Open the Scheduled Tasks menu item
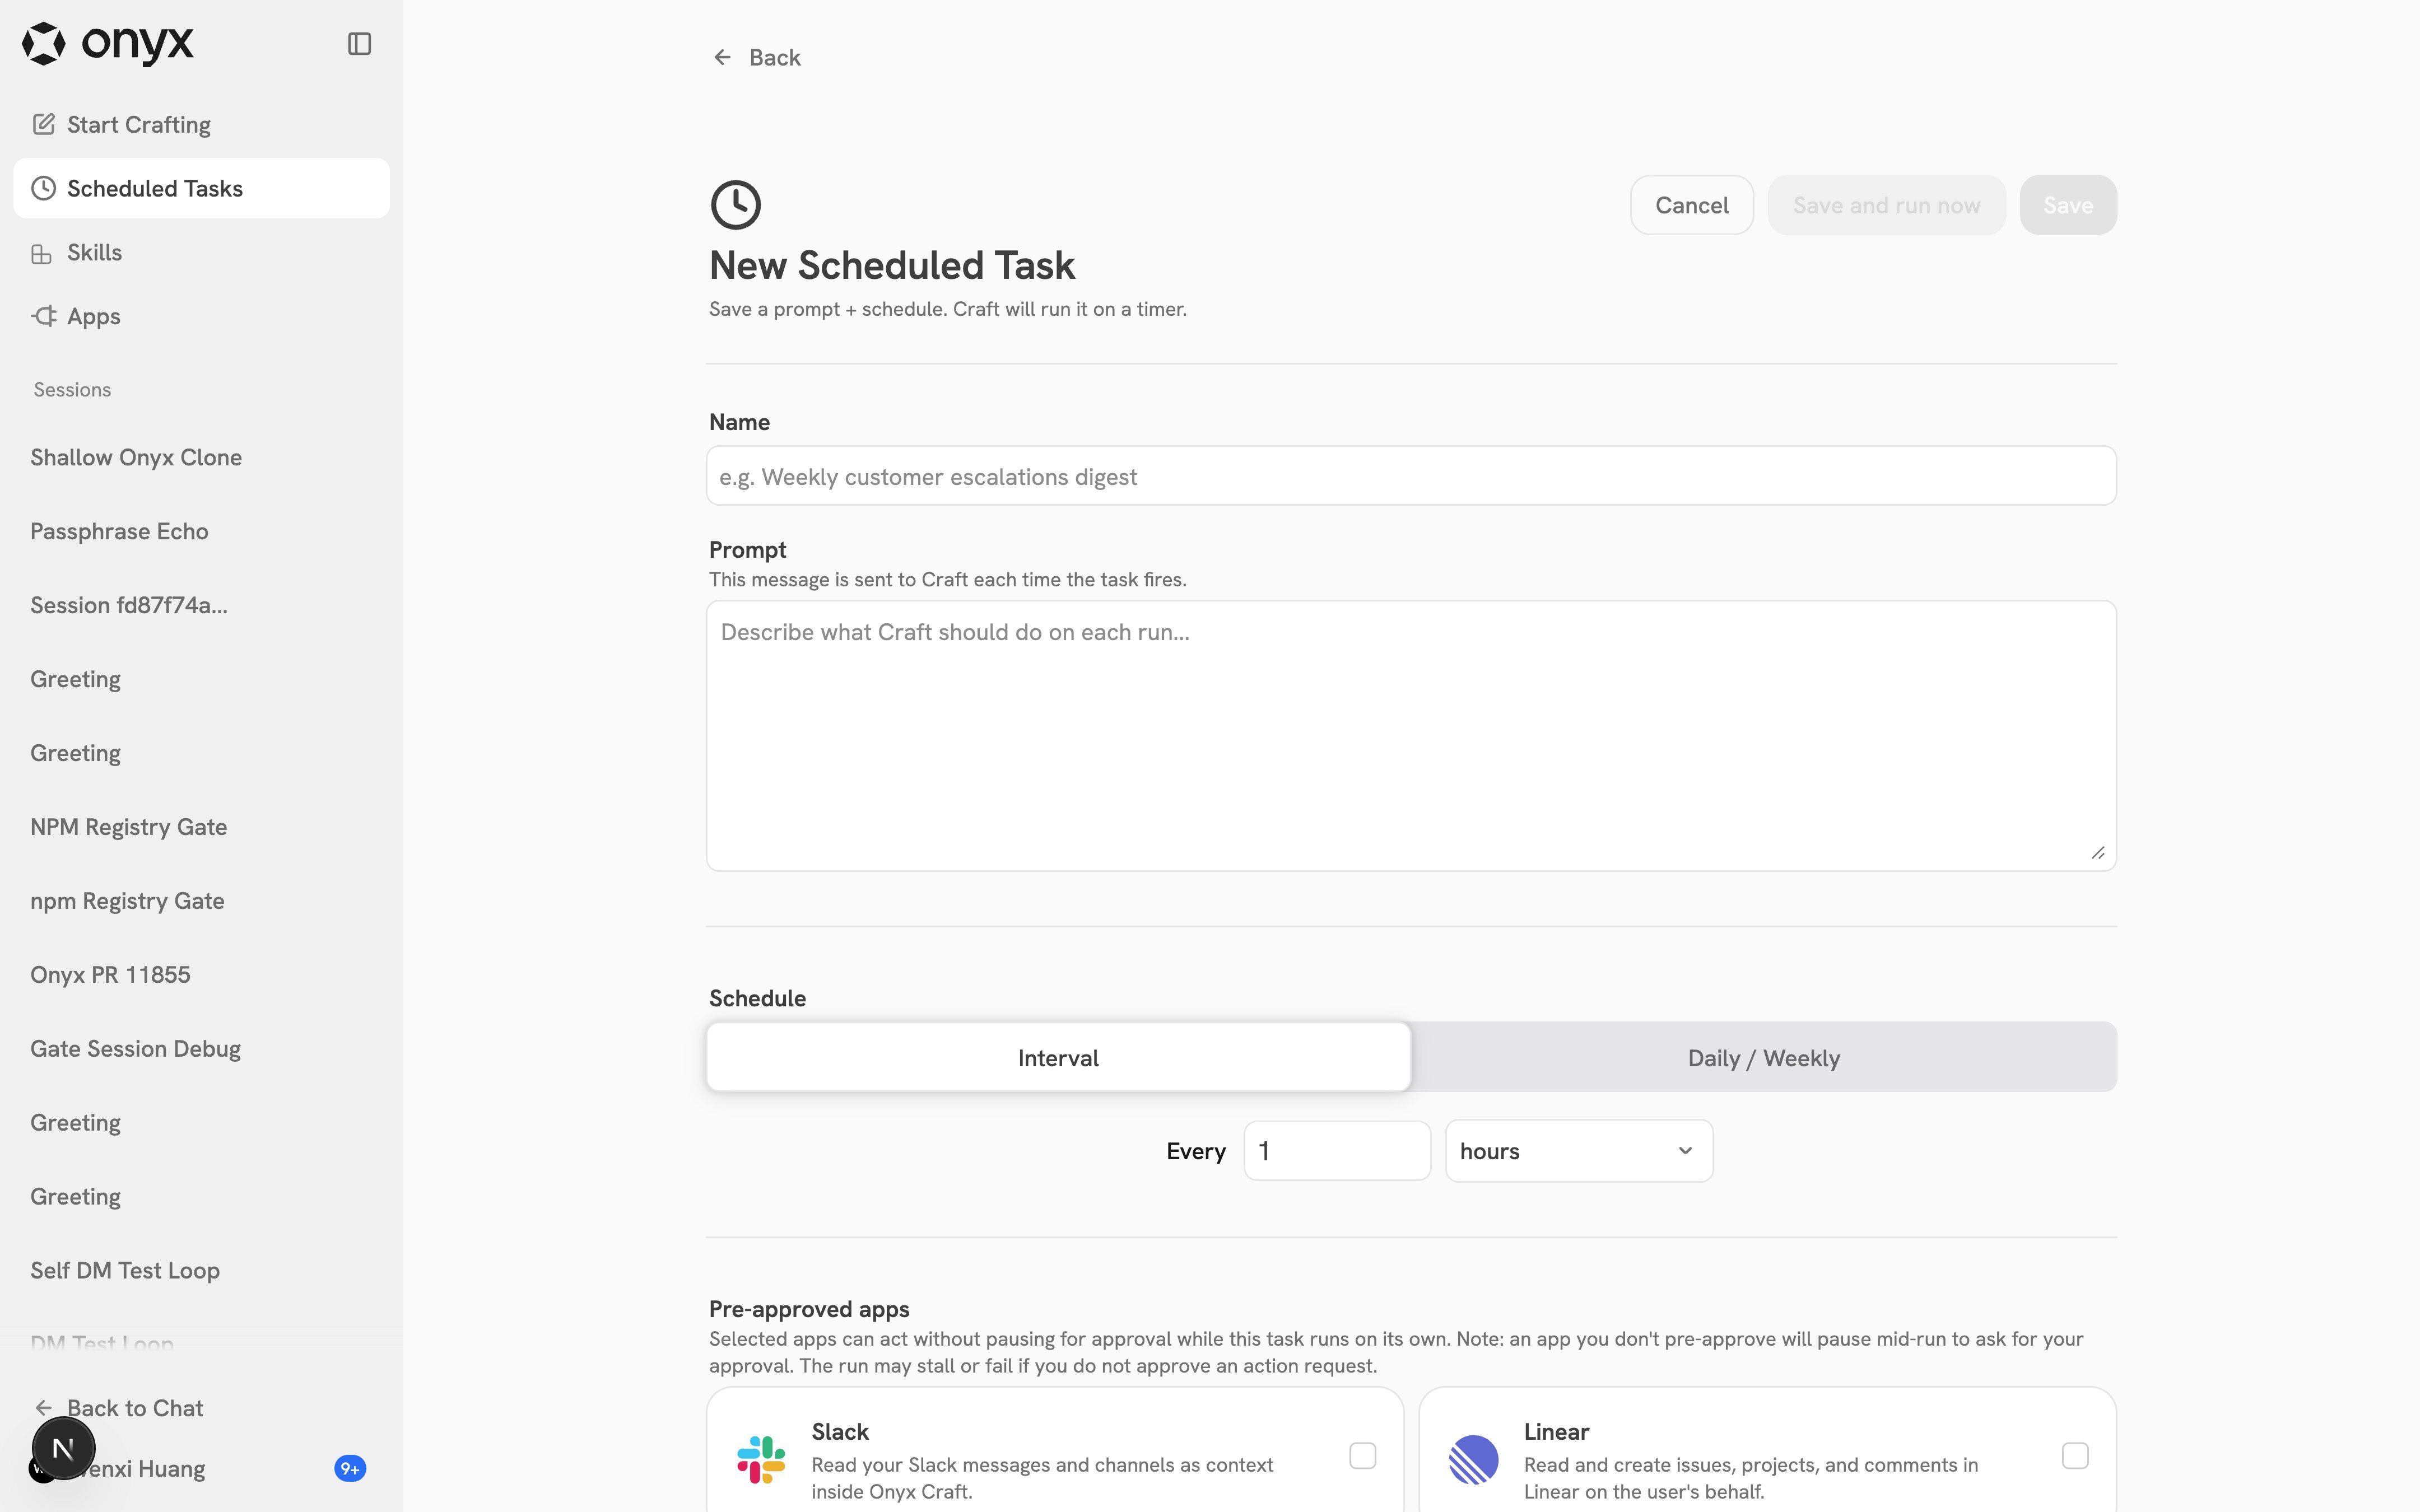Screen dimensions: 2420x1512 point(201,188)
